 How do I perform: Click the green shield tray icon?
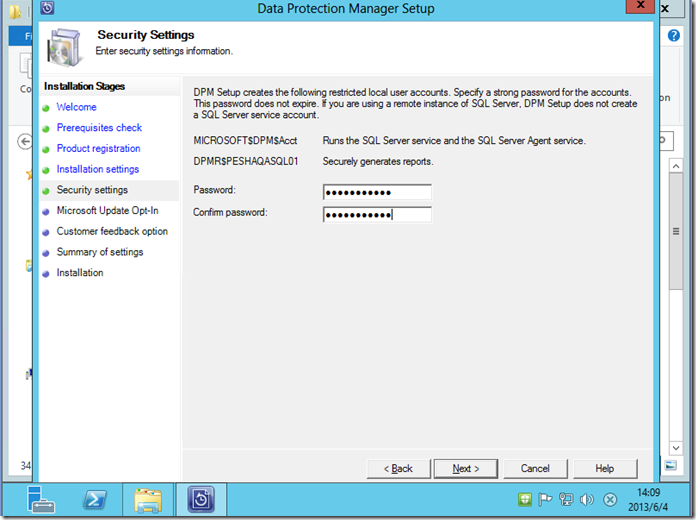[x=525, y=500]
